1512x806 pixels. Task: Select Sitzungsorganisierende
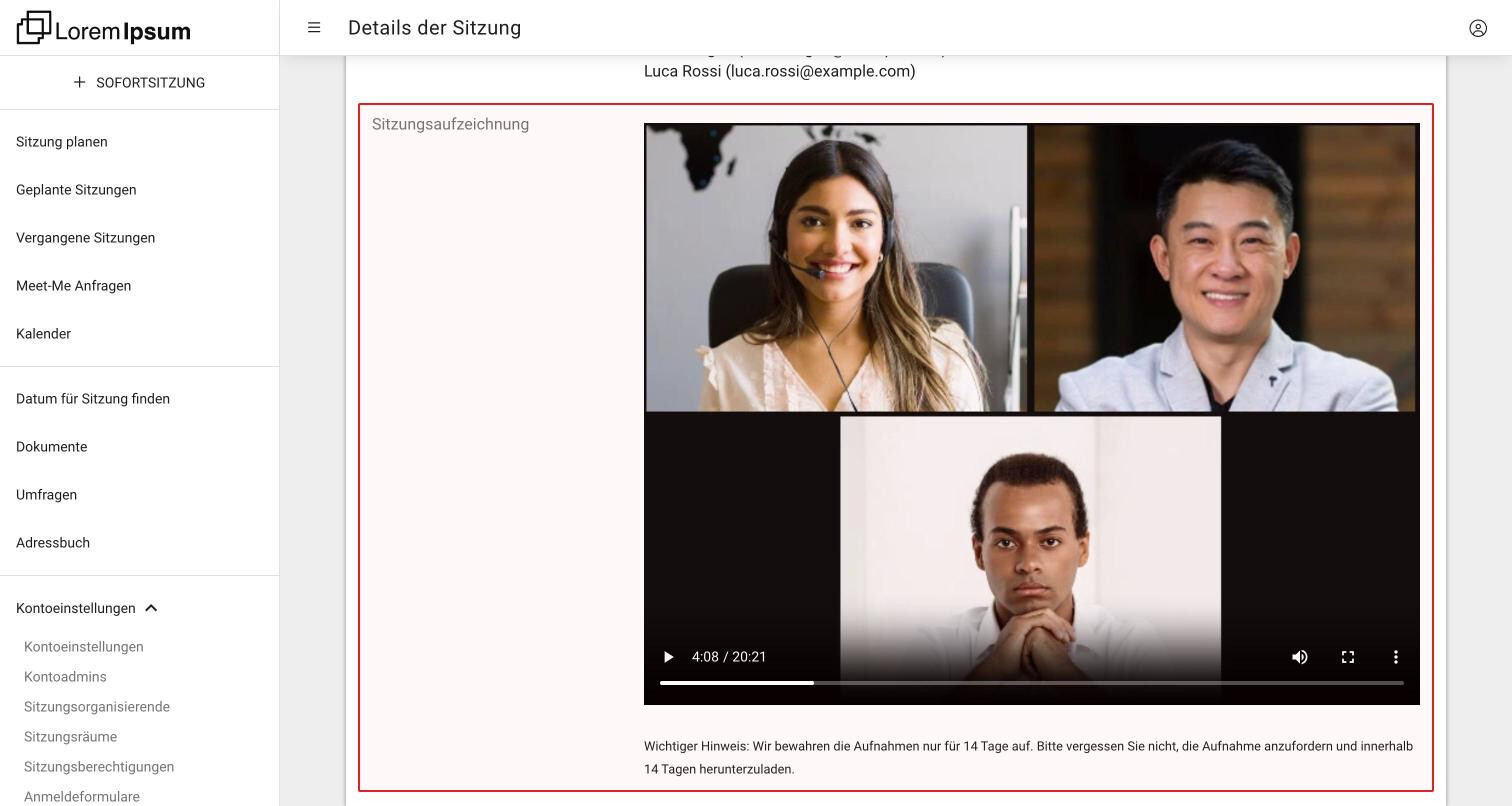(x=97, y=707)
